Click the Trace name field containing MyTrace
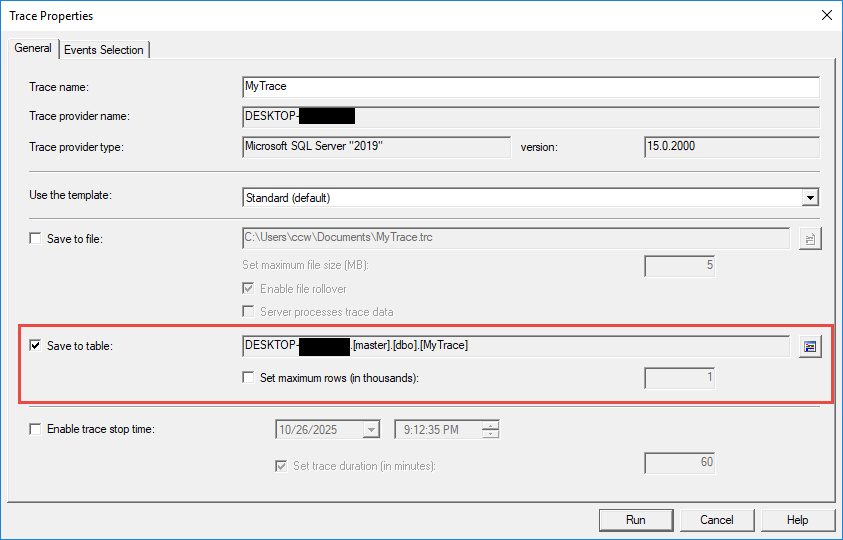This screenshot has height=540, width=843. (531, 87)
